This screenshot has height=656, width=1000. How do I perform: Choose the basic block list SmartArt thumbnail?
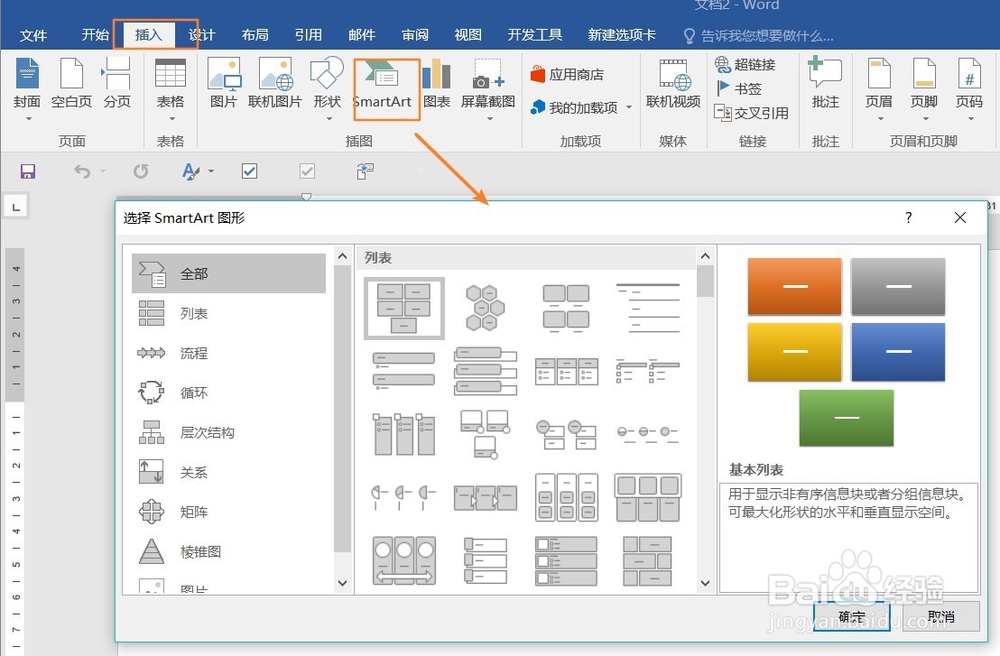coord(404,308)
